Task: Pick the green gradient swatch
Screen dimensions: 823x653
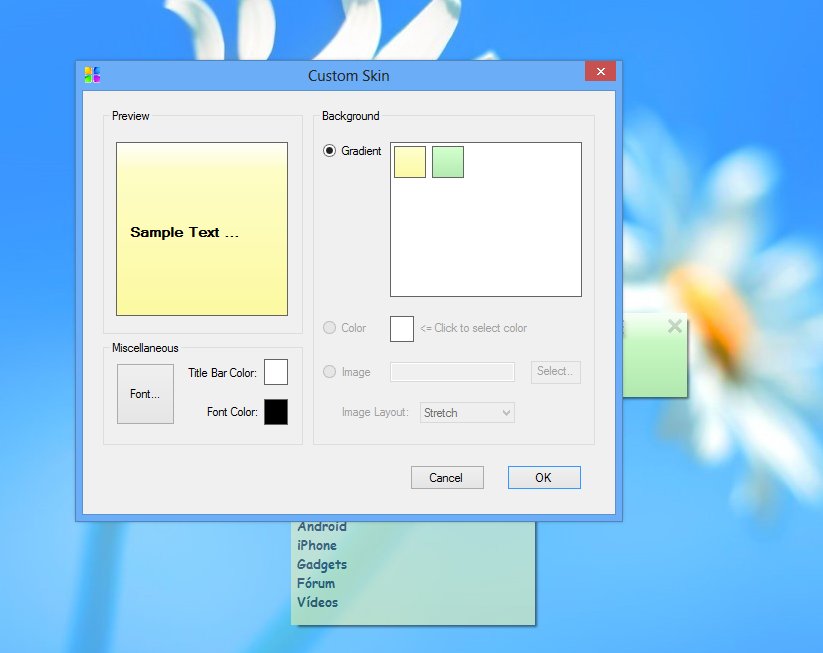Action: (x=448, y=162)
